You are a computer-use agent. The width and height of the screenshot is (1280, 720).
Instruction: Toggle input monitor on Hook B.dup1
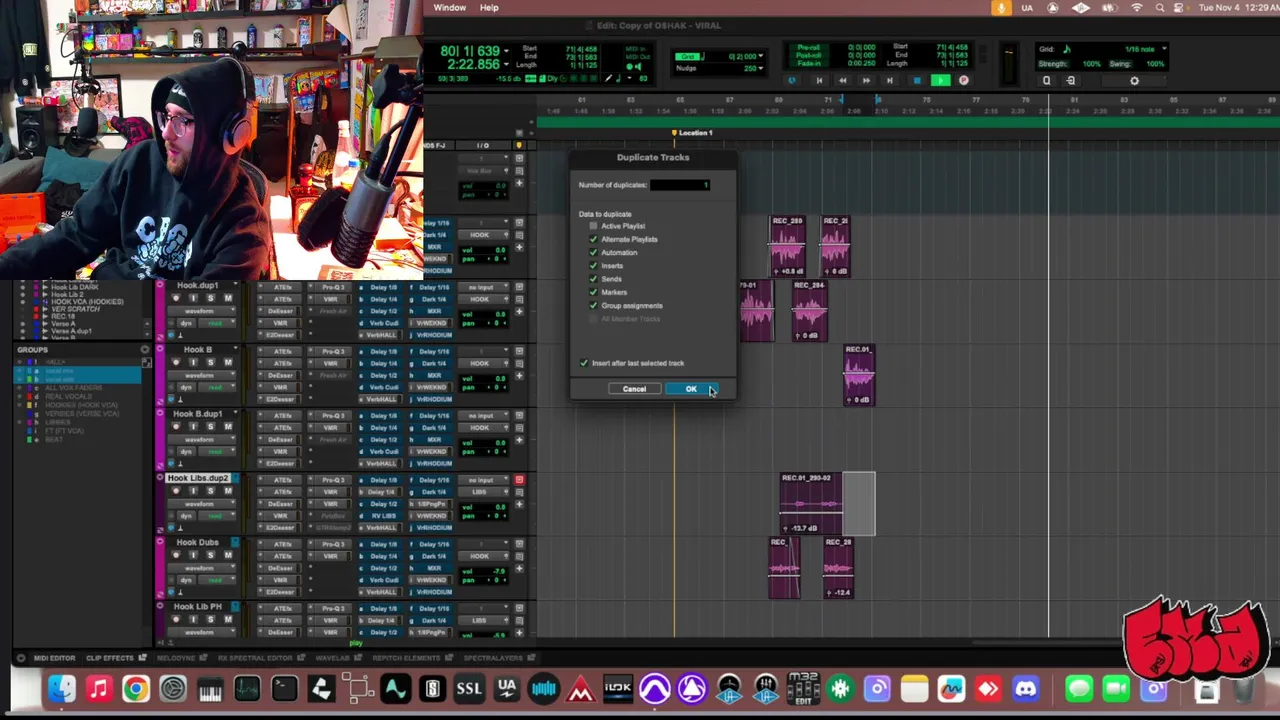click(x=193, y=427)
